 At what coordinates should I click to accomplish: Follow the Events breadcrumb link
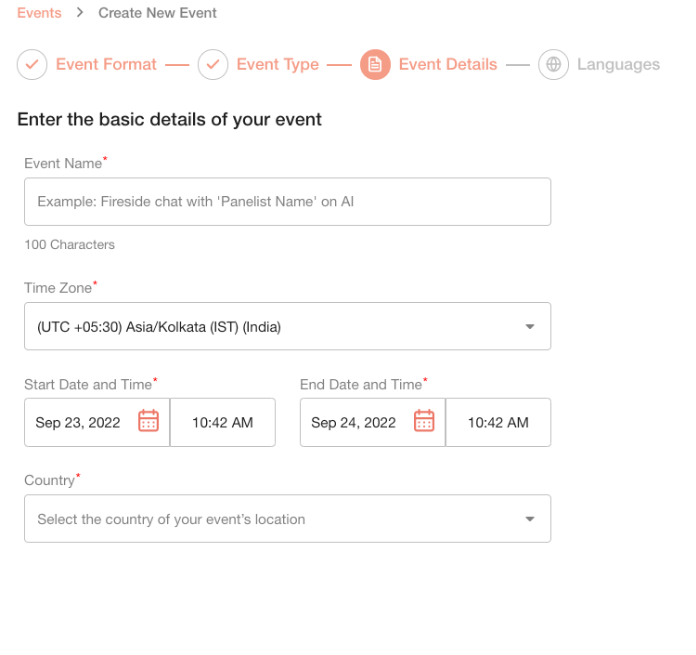pyautogui.click(x=39, y=13)
